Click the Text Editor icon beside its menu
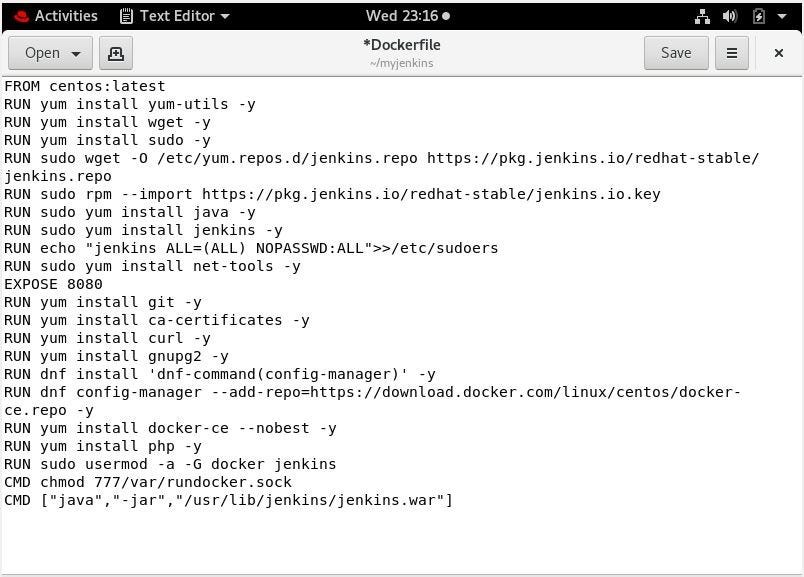Viewport: 804px width, 577px height. [125, 15]
